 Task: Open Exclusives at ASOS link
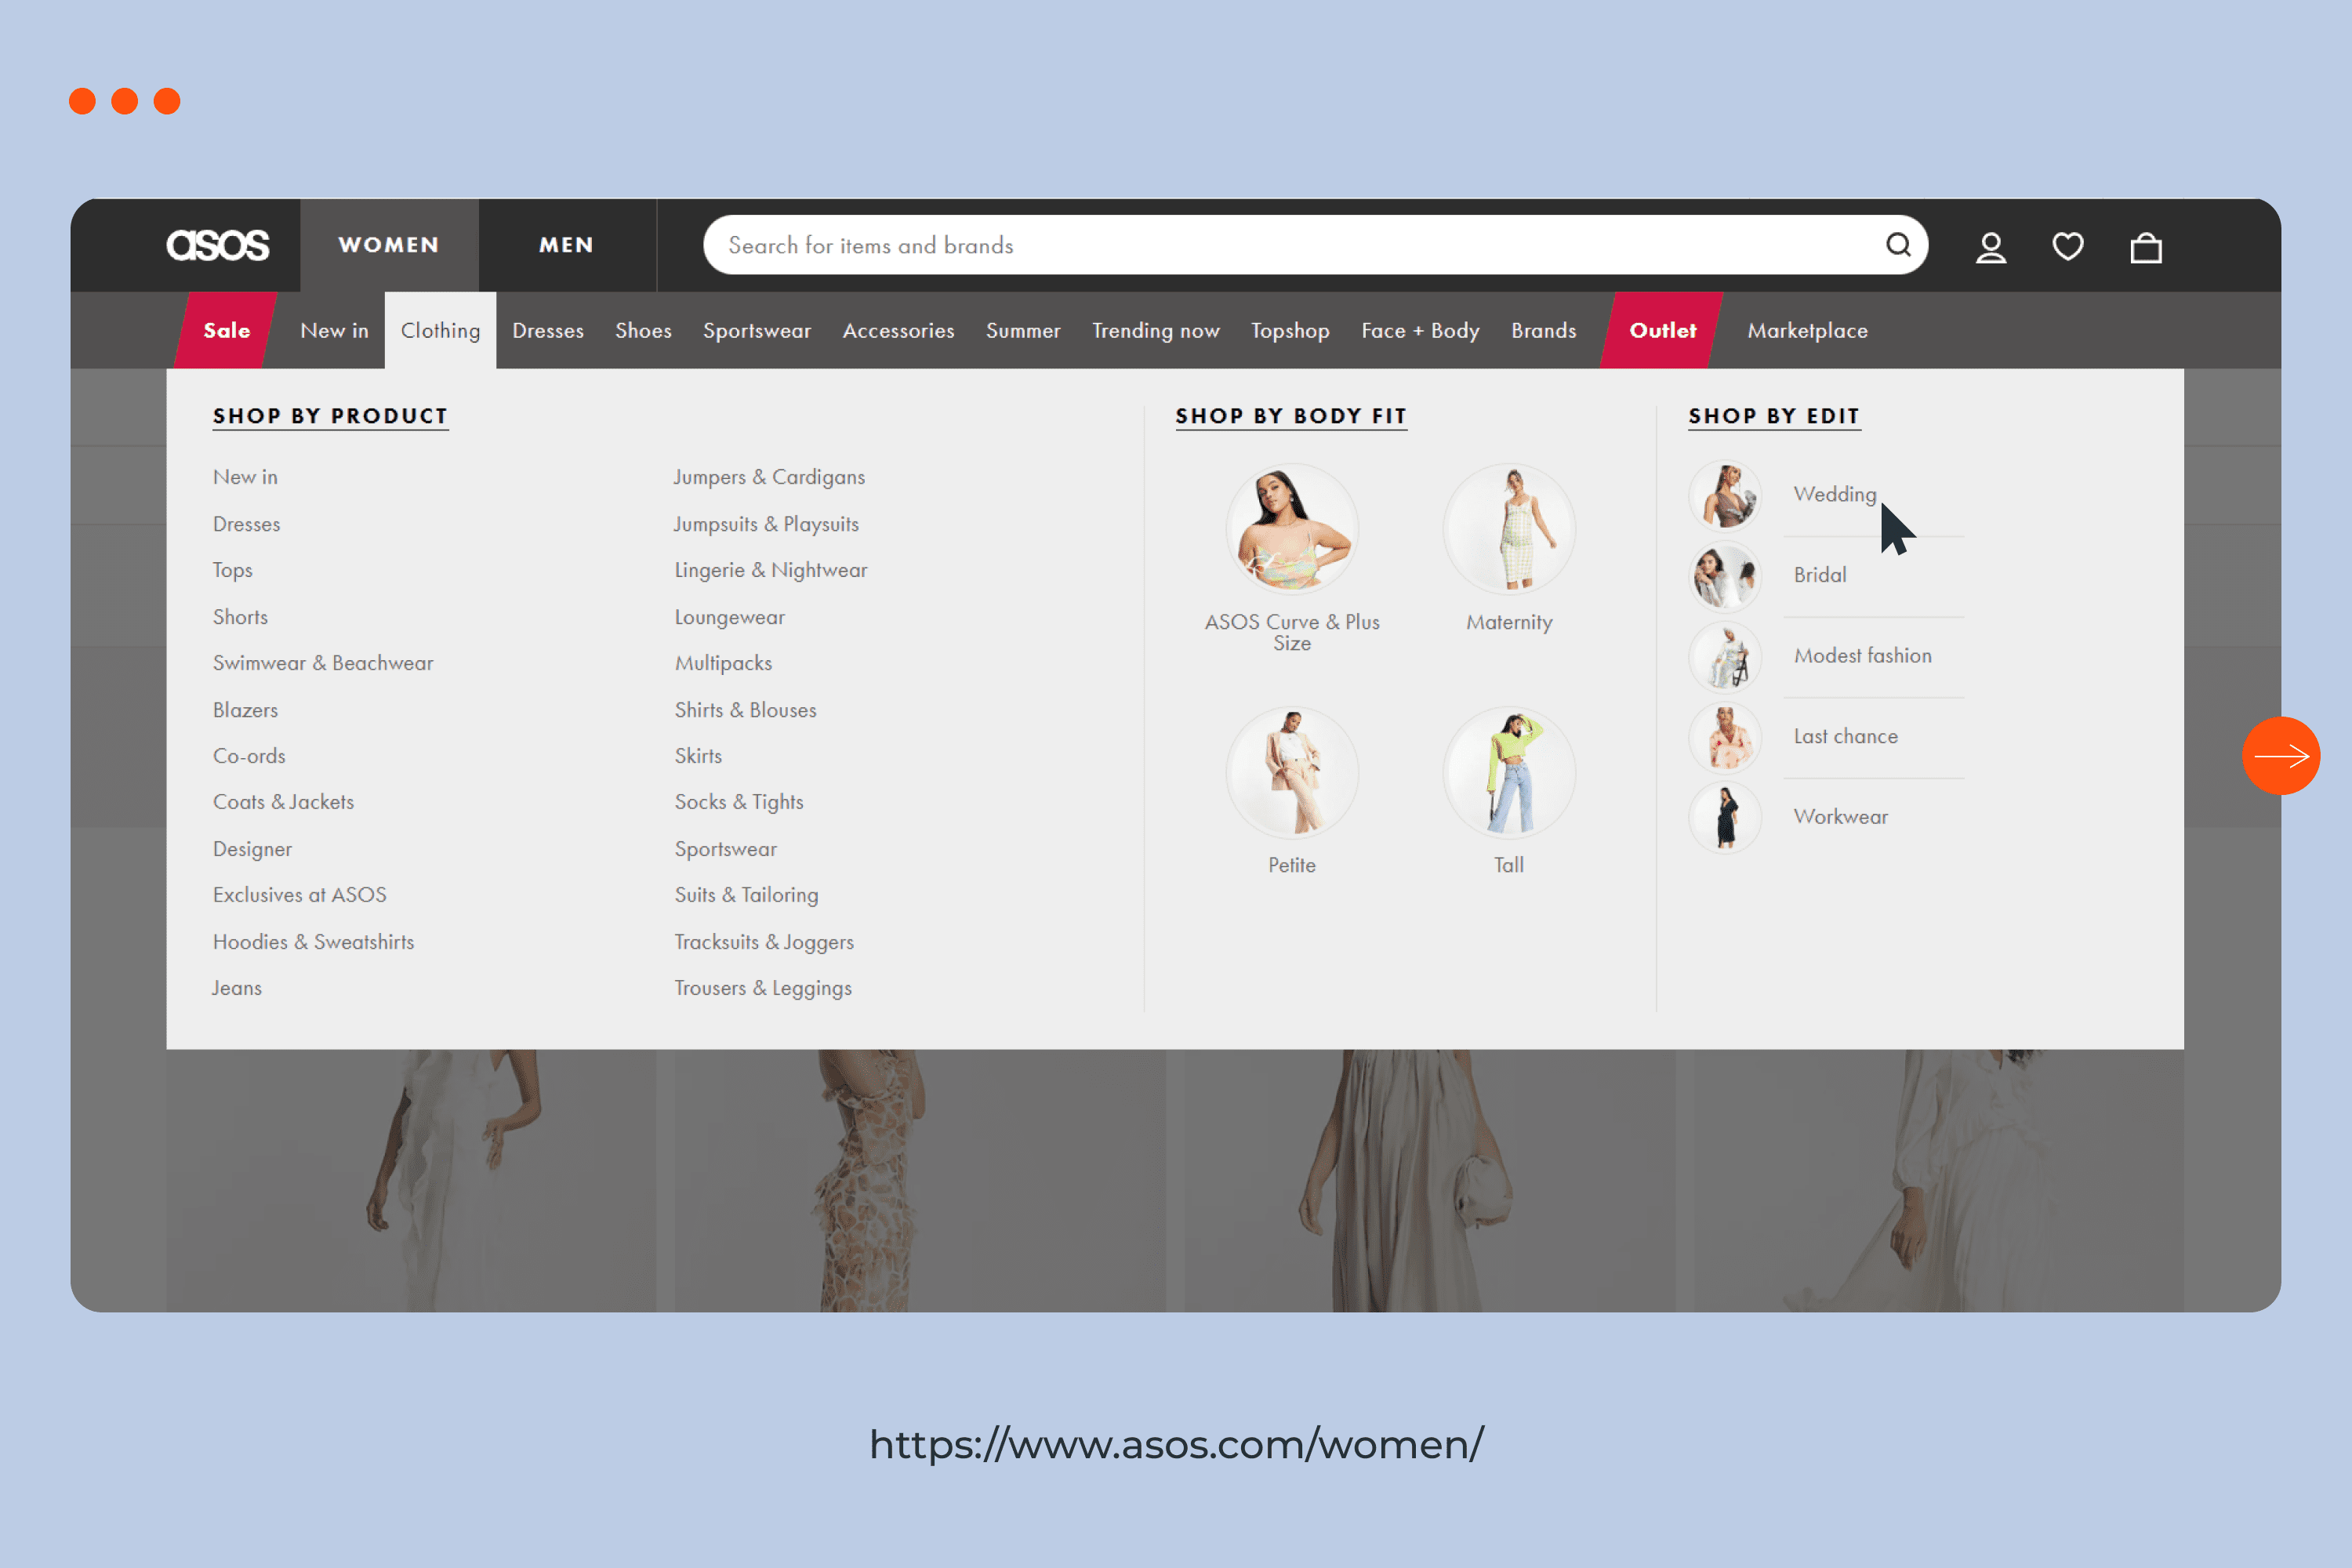299,895
